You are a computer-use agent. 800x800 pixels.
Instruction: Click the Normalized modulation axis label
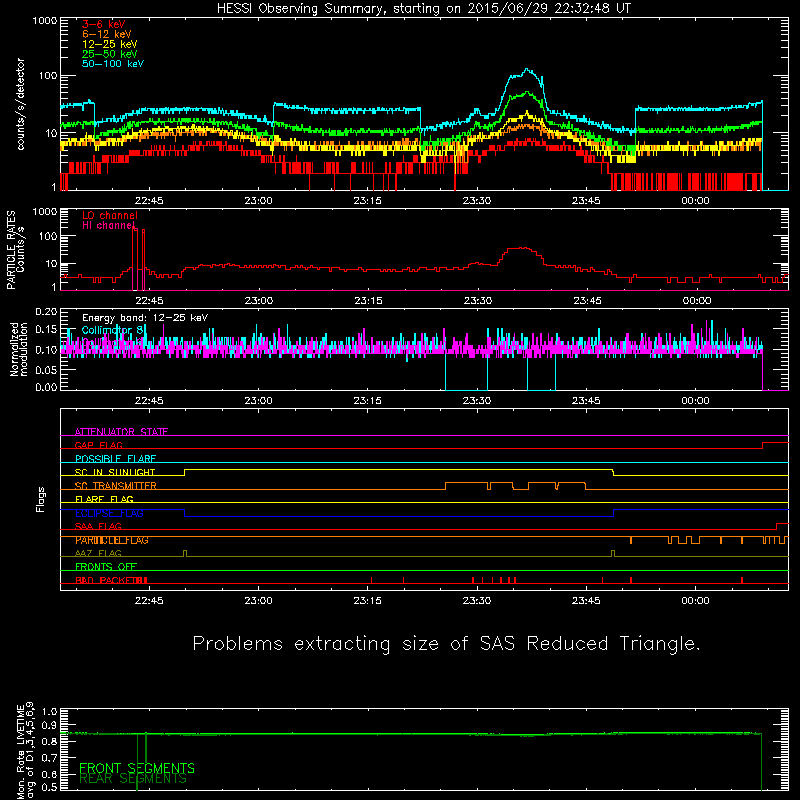coord(18,349)
